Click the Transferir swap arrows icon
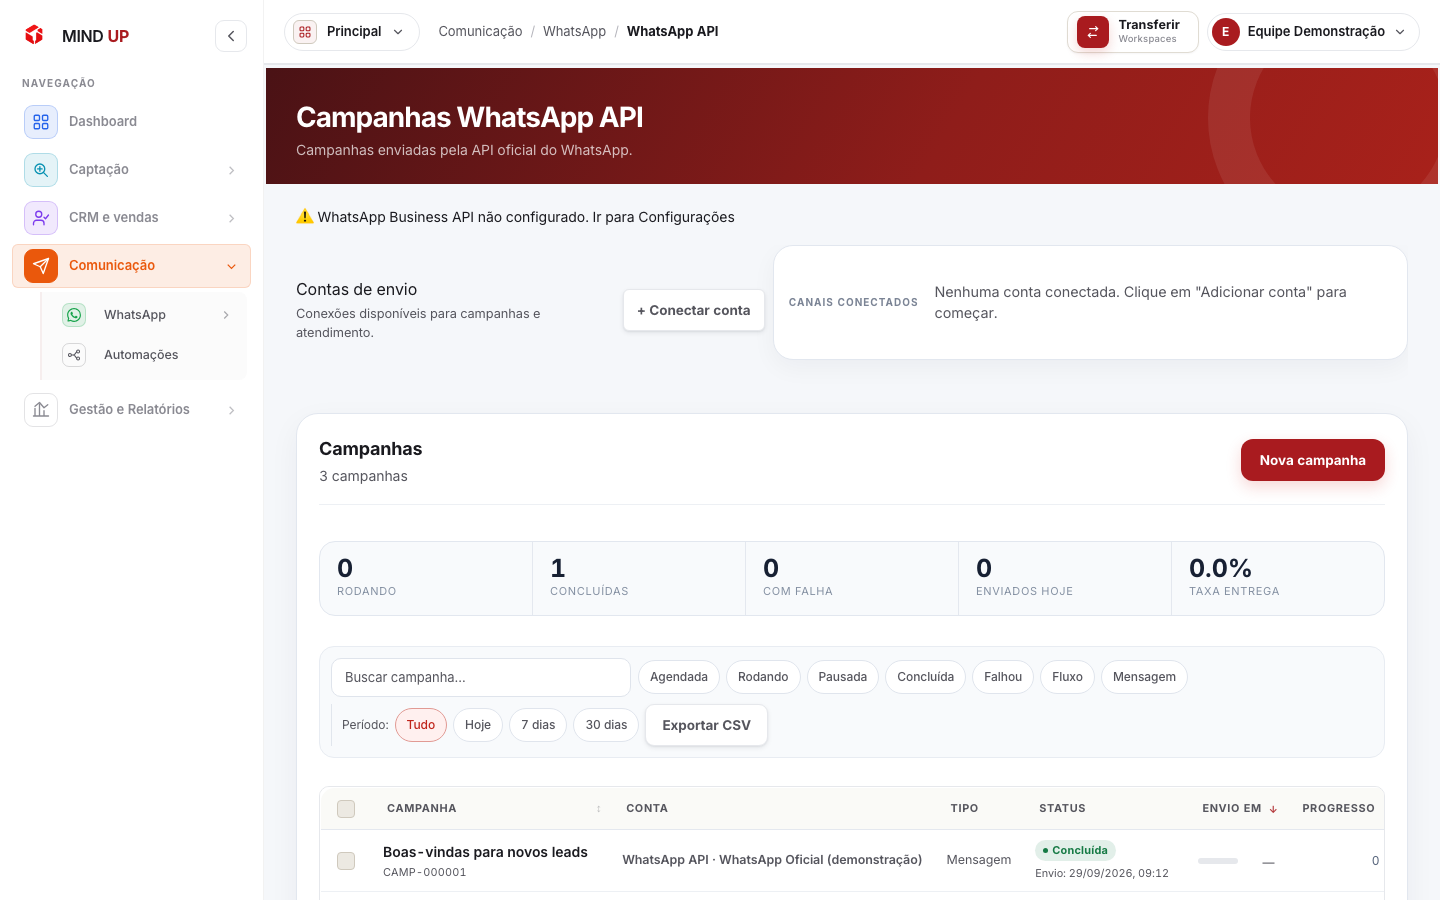 coord(1093,32)
